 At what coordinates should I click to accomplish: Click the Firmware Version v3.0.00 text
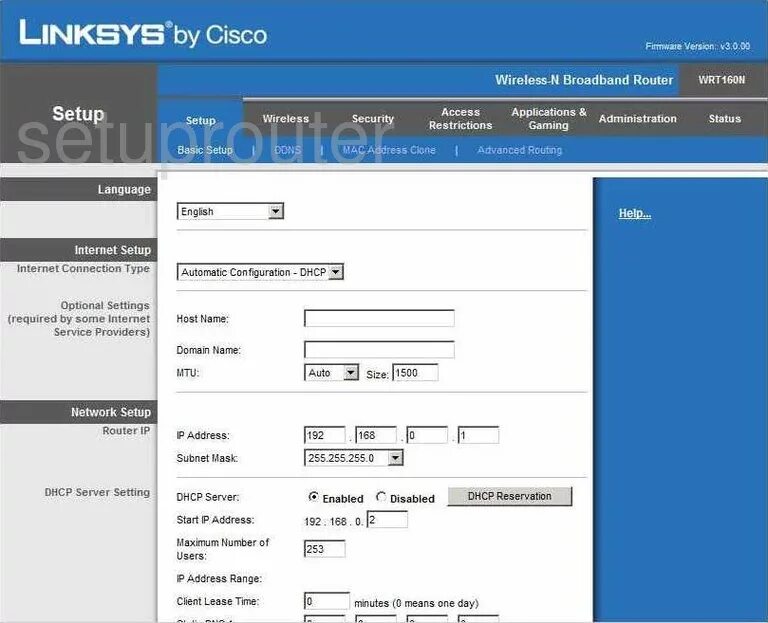pyautogui.click(x=697, y=46)
